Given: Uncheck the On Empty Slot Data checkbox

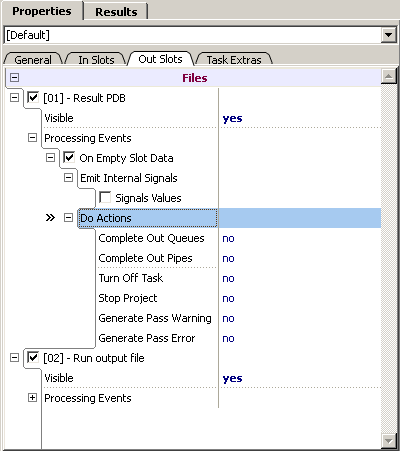Looking at the screenshot, I should click(x=69, y=157).
